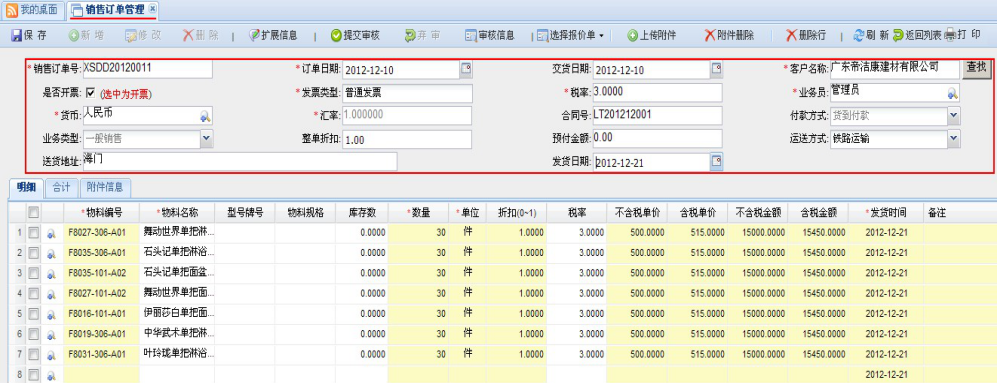Toggle the select-all checkbox in table header
The height and width of the screenshot is (383, 997).
tap(33, 212)
